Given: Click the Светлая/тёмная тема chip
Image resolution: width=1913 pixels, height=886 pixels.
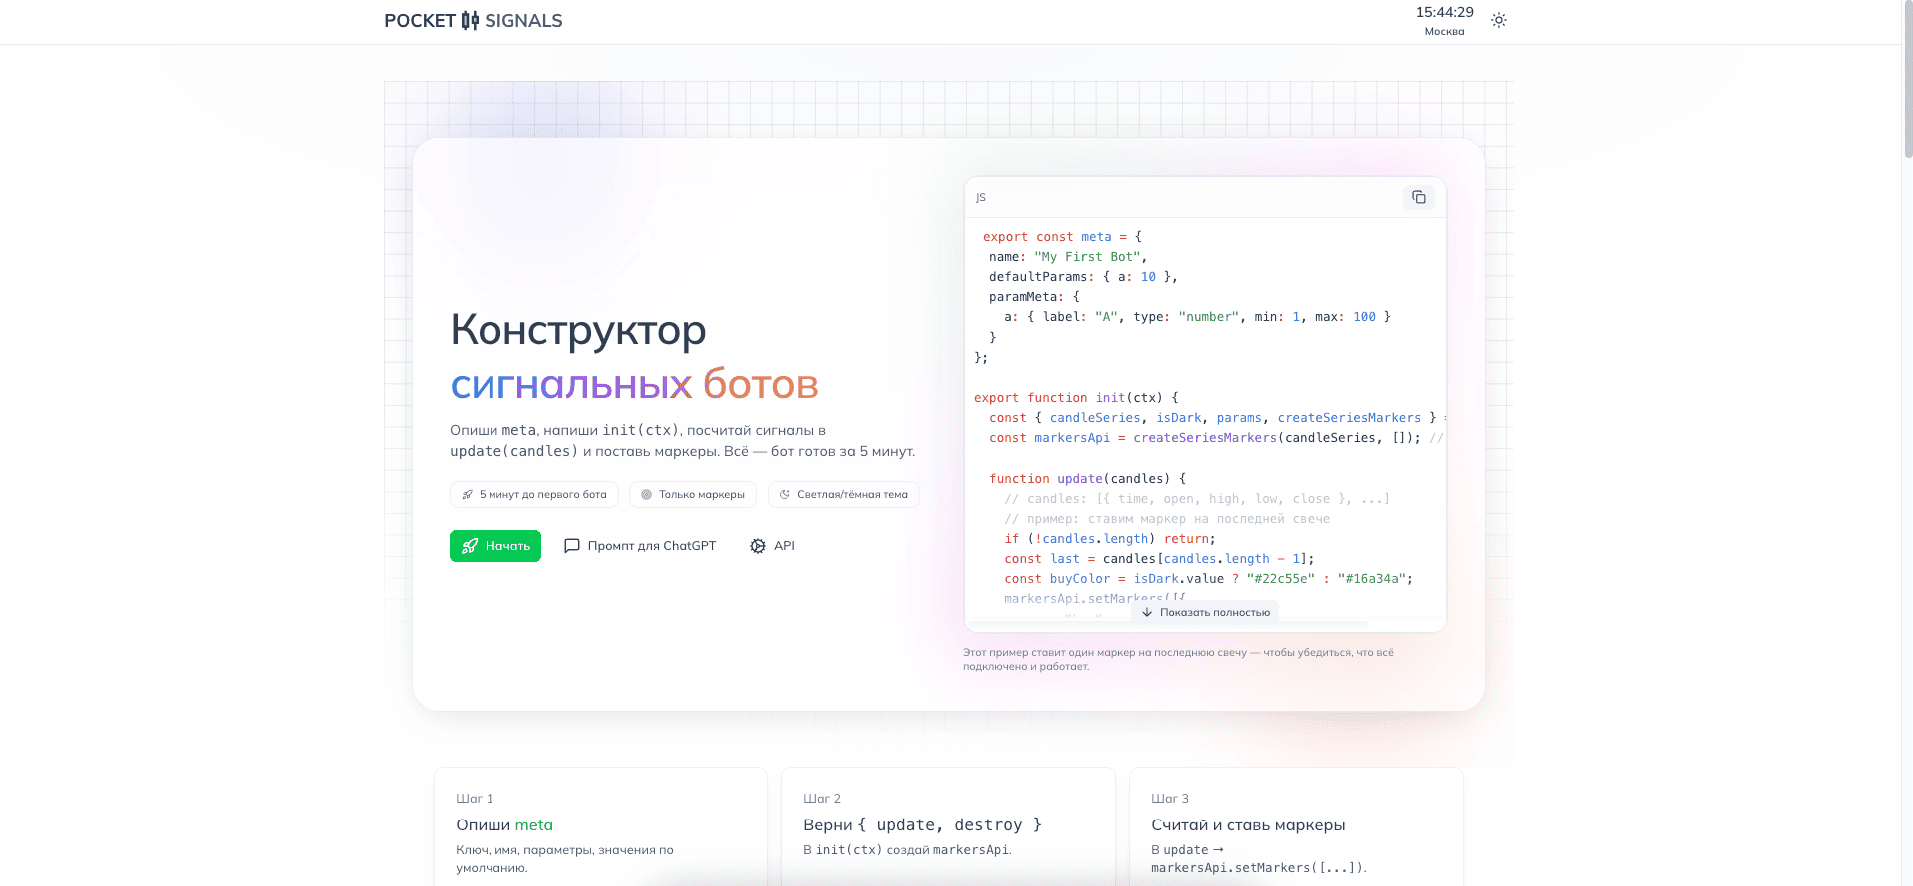Looking at the screenshot, I should coord(843,495).
